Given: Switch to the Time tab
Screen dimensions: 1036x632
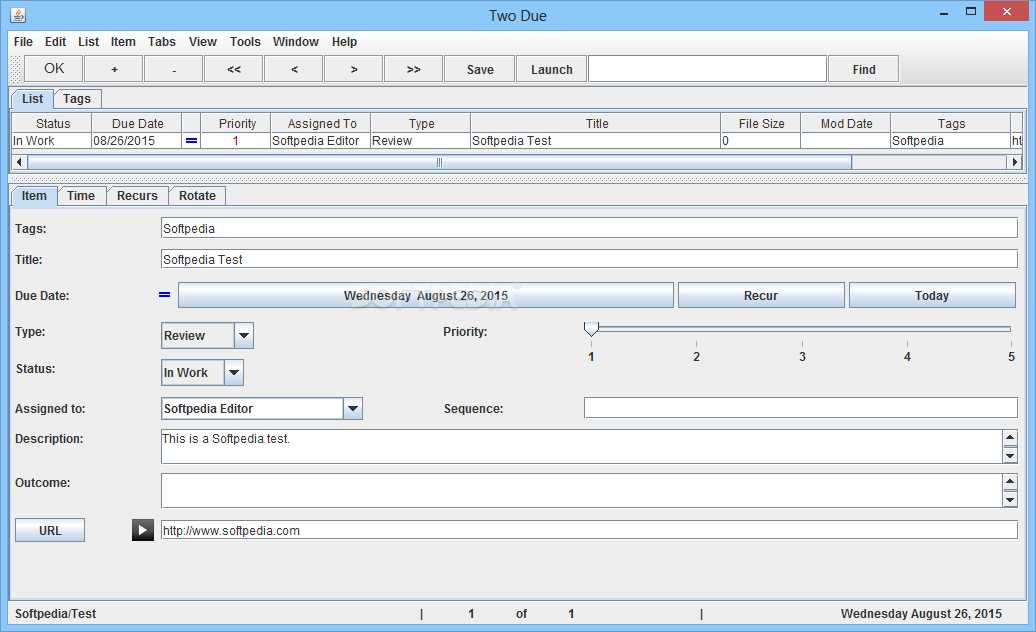Looking at the screenshot, I should 81,196.
